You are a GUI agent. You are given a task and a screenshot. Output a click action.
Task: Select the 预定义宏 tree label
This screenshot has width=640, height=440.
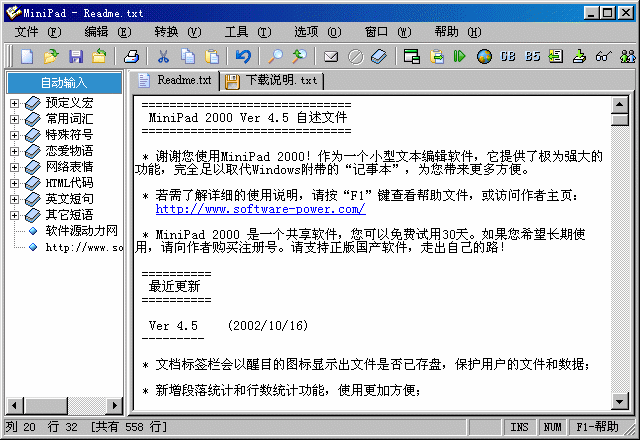tap(69, 103)
